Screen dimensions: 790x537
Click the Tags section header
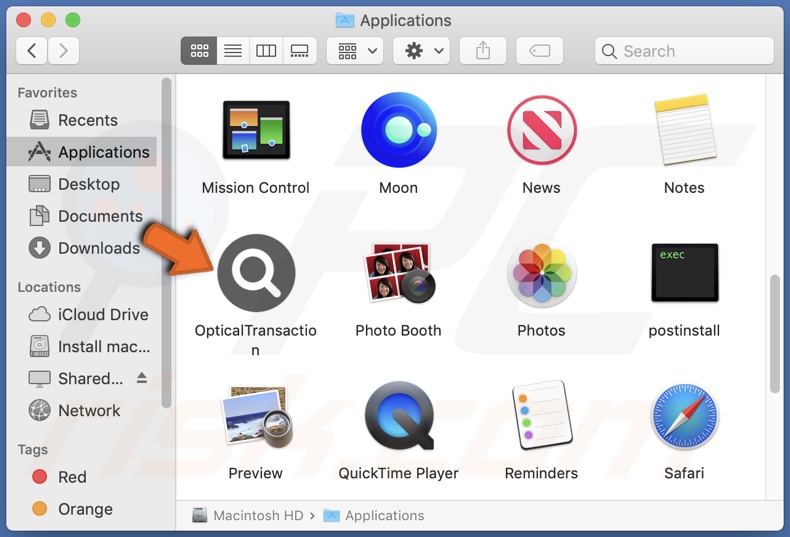tap(33, 449)
